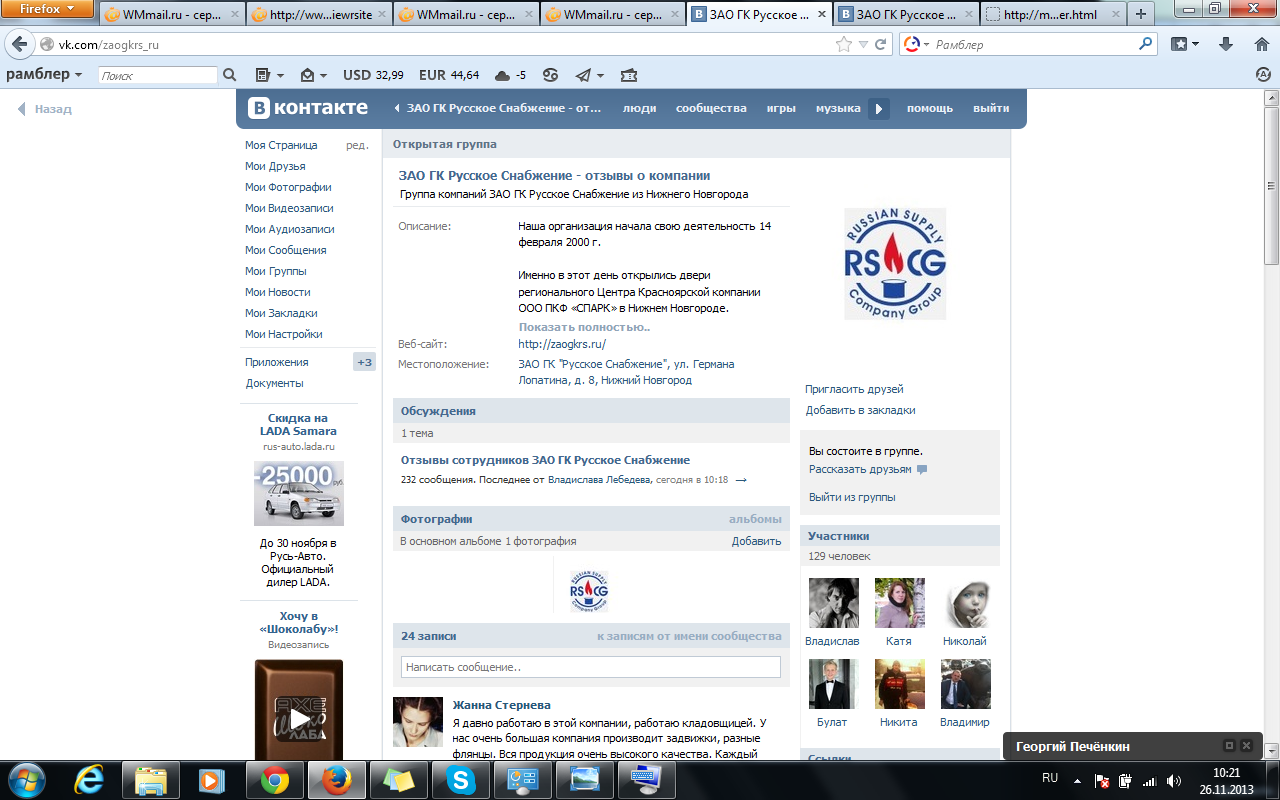Image resolution: width=1280 pixels, height=800 pixels.
Task: Open the альбомы link
Action: point(755,519)
